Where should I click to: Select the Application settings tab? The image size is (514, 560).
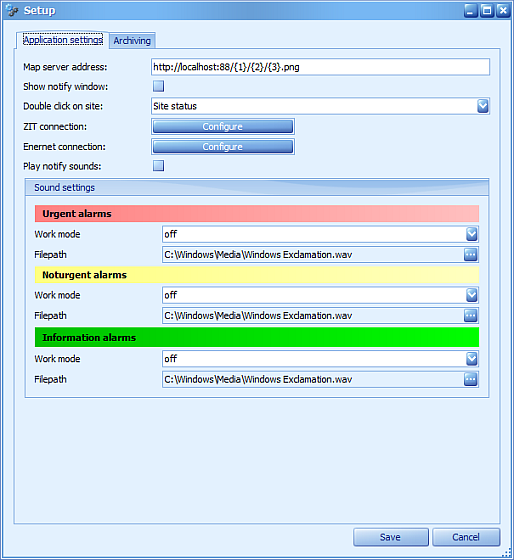tap(63, 40)
